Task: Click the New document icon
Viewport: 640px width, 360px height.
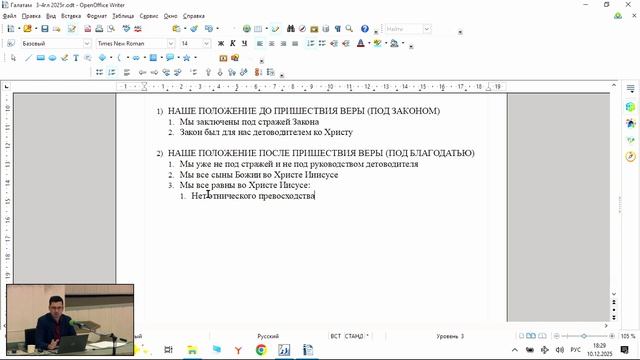Action: pyautogui.click(x=11, y=29)
